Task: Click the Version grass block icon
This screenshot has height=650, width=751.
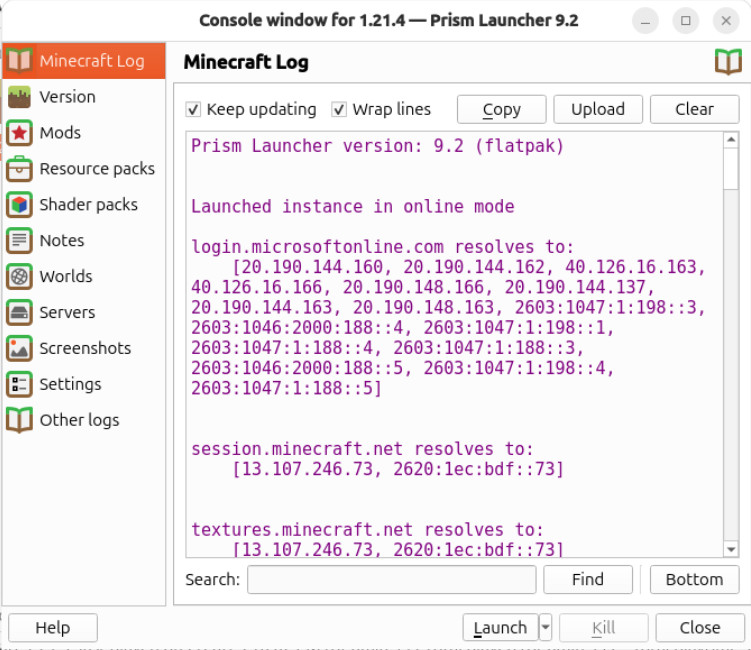Action: (19, 97)
